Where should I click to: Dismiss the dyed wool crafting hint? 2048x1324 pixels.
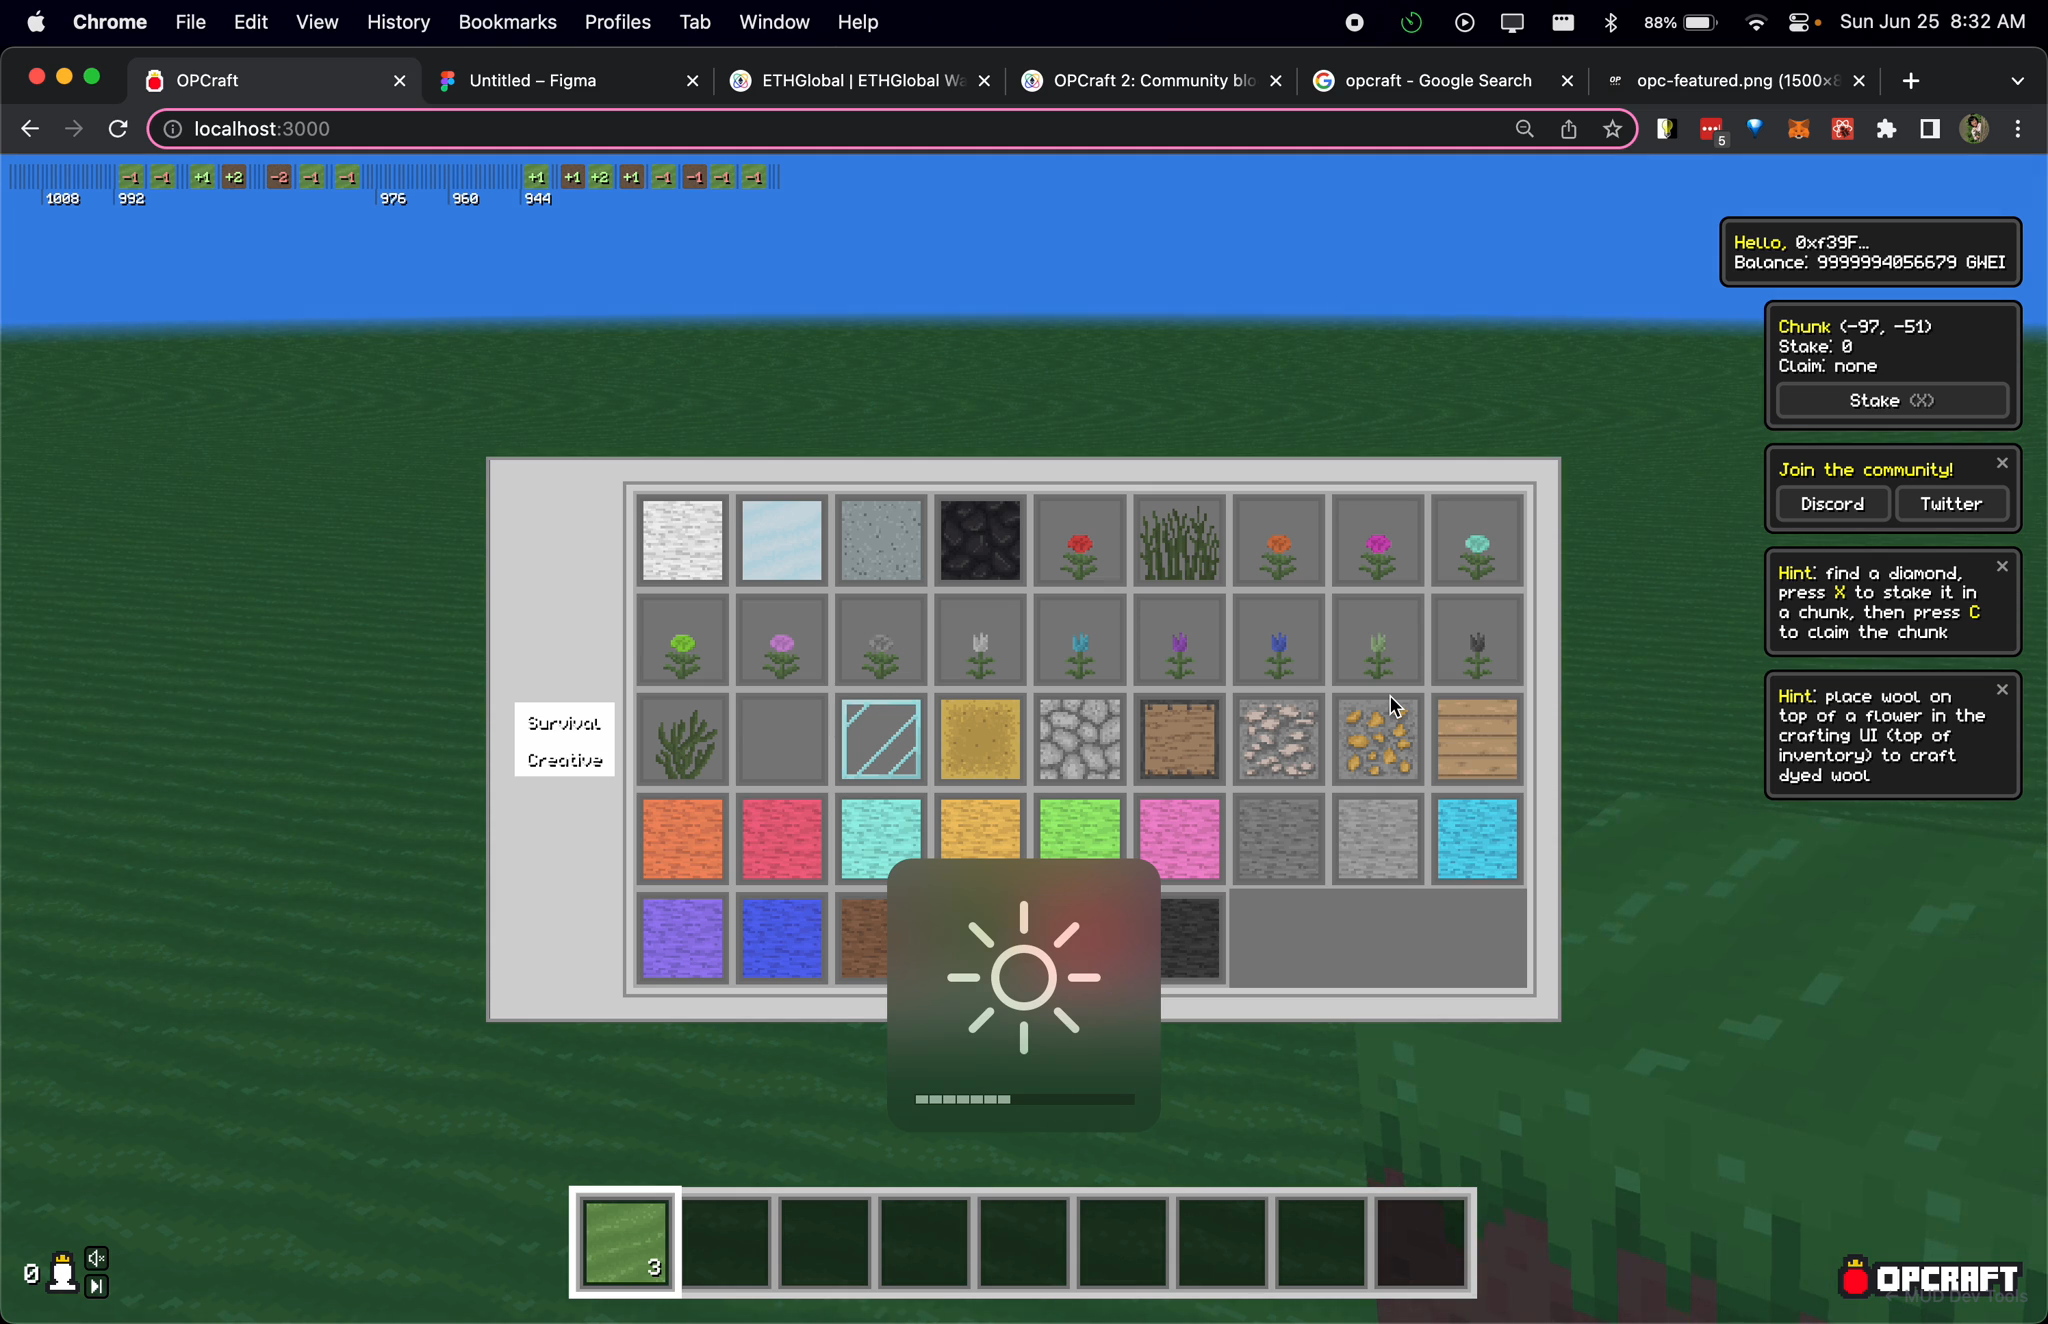tap(2002, 689)
